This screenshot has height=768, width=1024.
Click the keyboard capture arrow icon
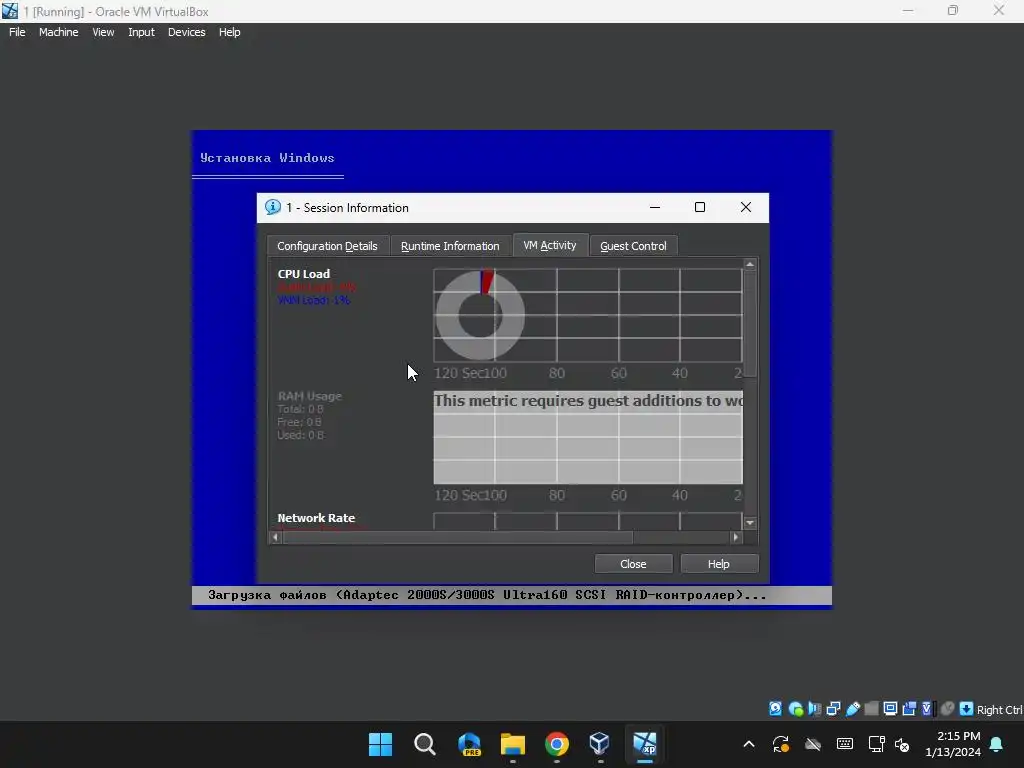click(x=967, y=709)
